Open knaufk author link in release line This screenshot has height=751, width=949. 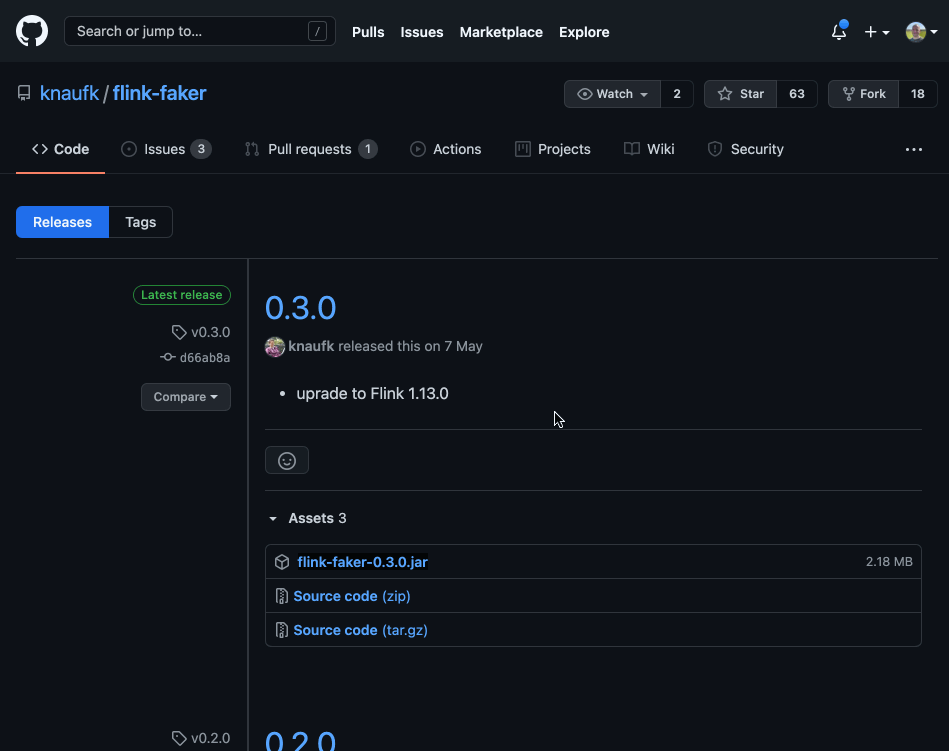click(x=311, y=346)
